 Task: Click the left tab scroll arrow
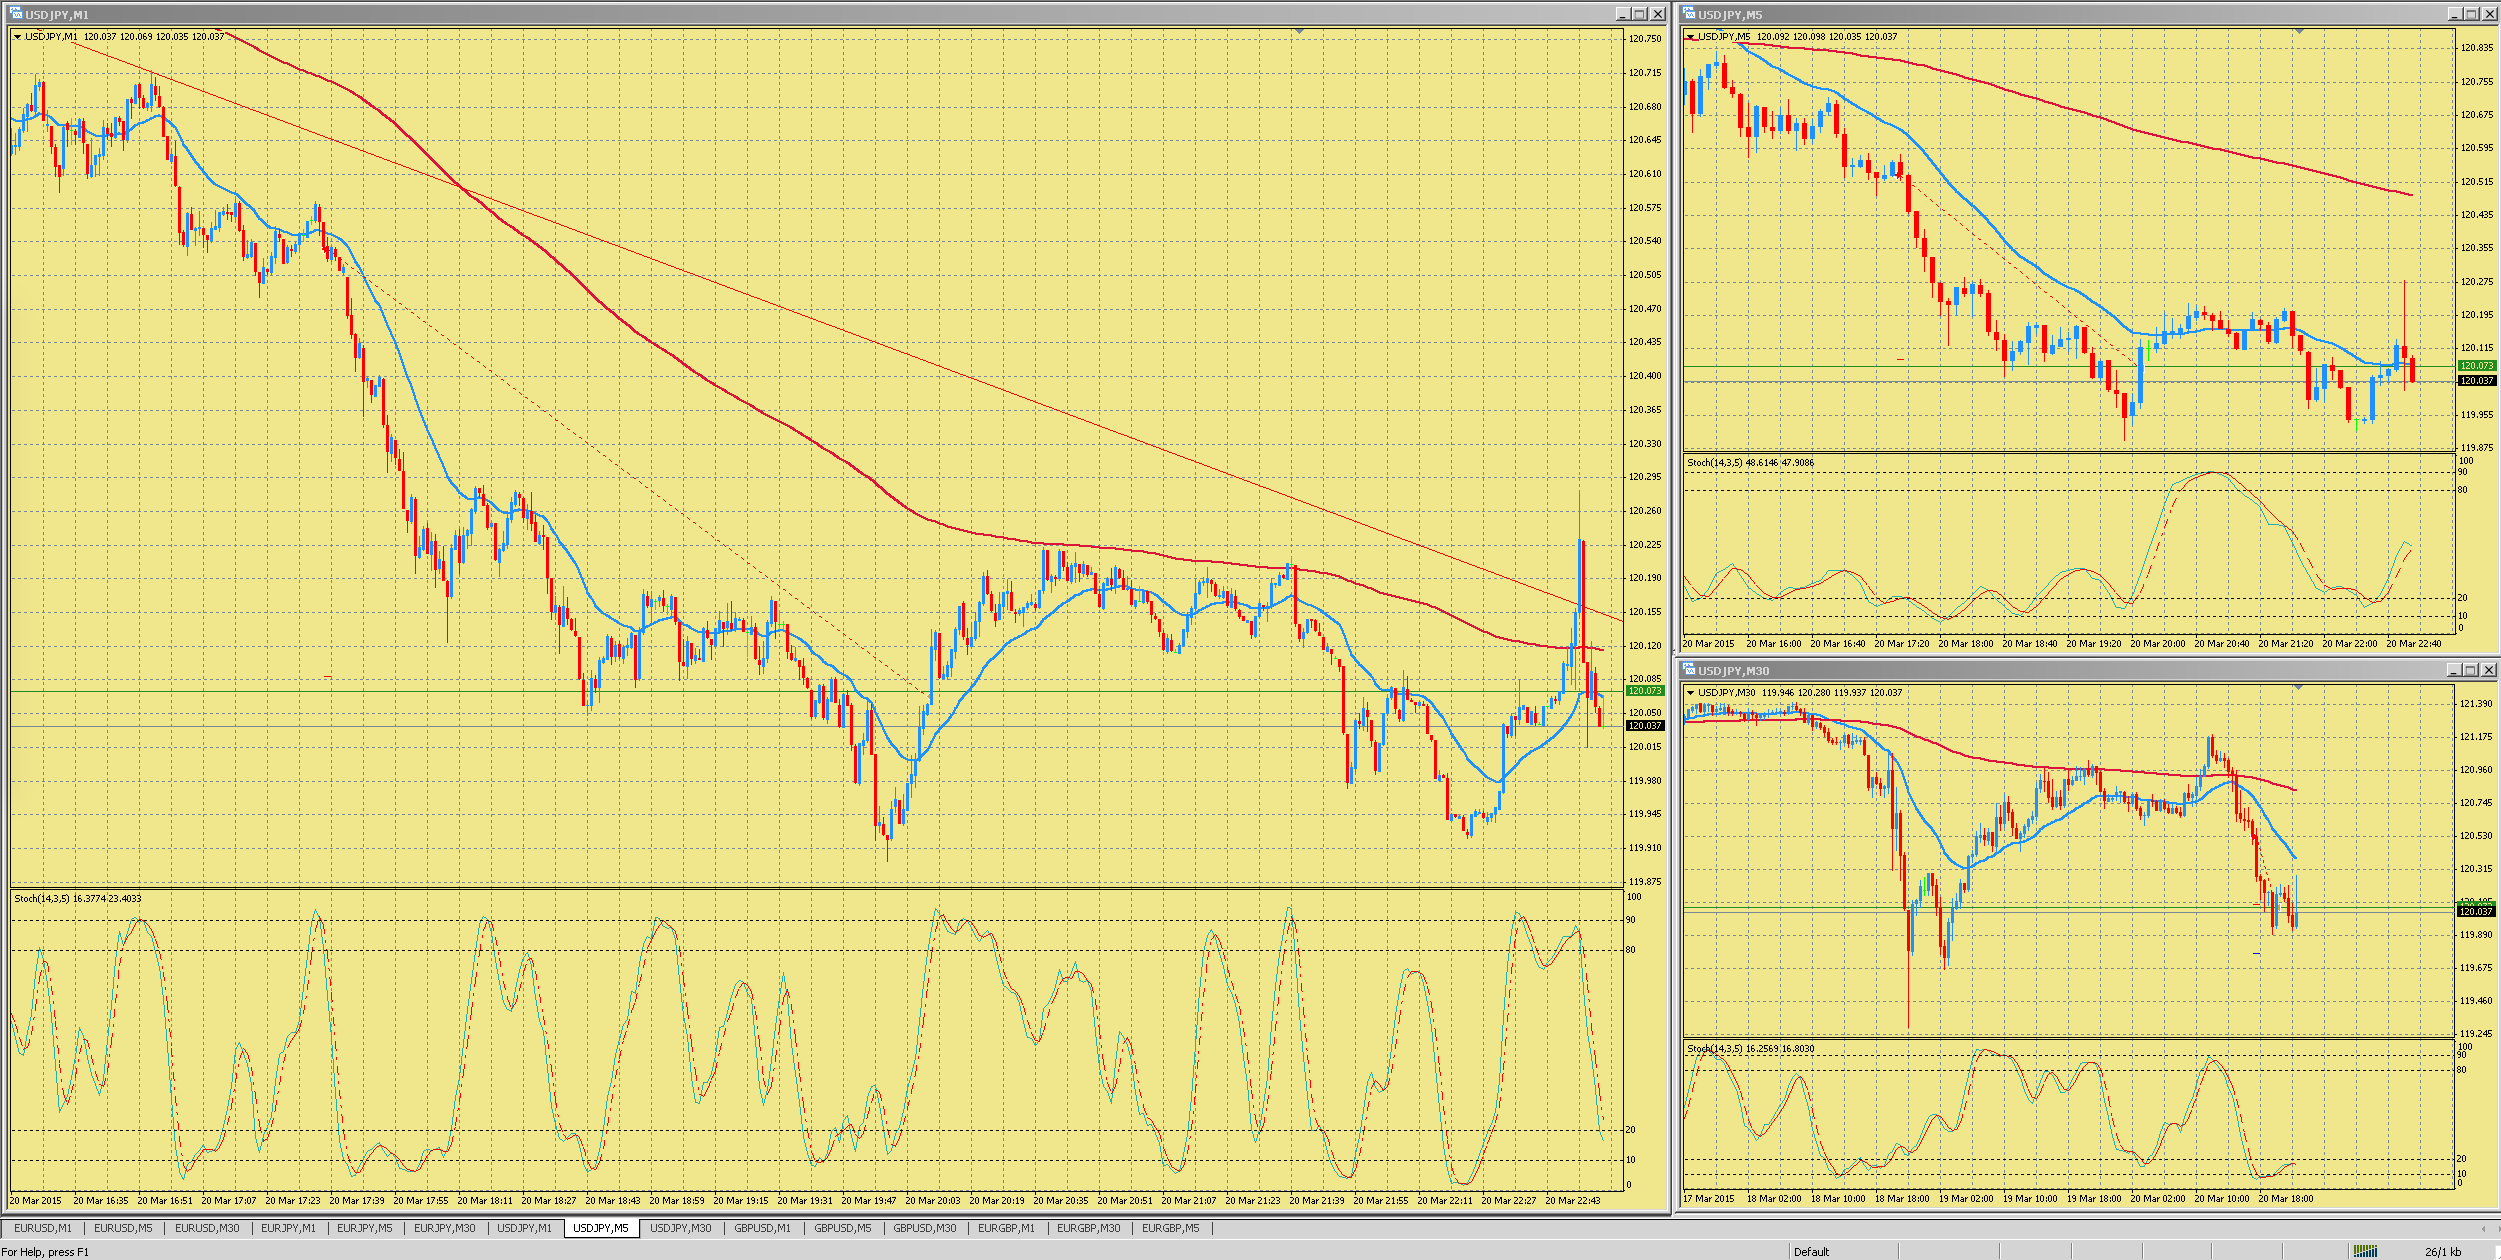2483,1228
